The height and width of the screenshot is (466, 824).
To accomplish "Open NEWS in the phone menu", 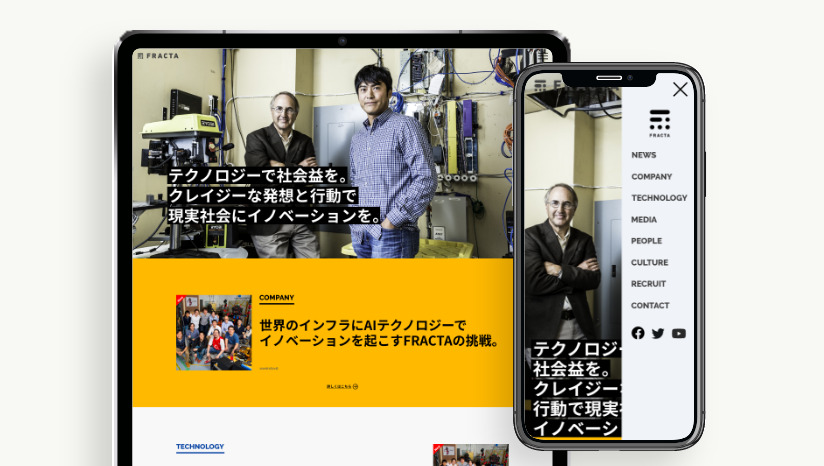I will coord(644,155).
